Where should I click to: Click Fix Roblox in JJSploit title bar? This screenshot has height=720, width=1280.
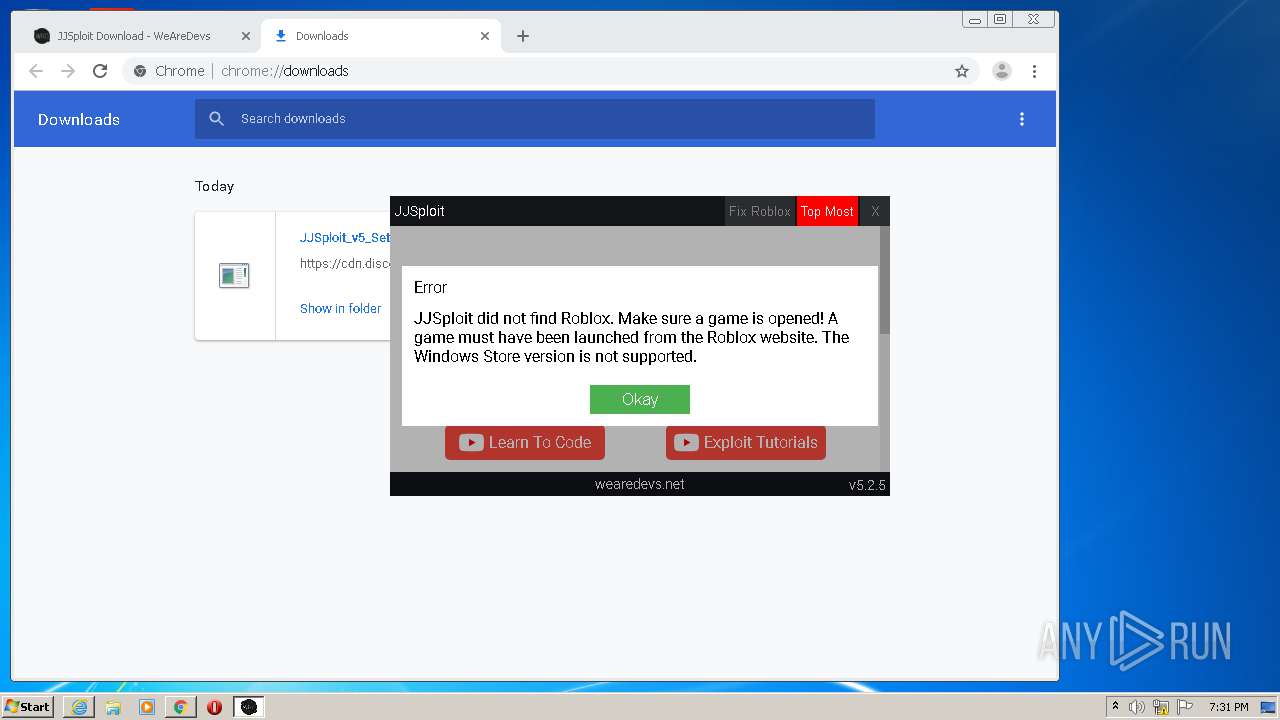(x=760, y=211)
